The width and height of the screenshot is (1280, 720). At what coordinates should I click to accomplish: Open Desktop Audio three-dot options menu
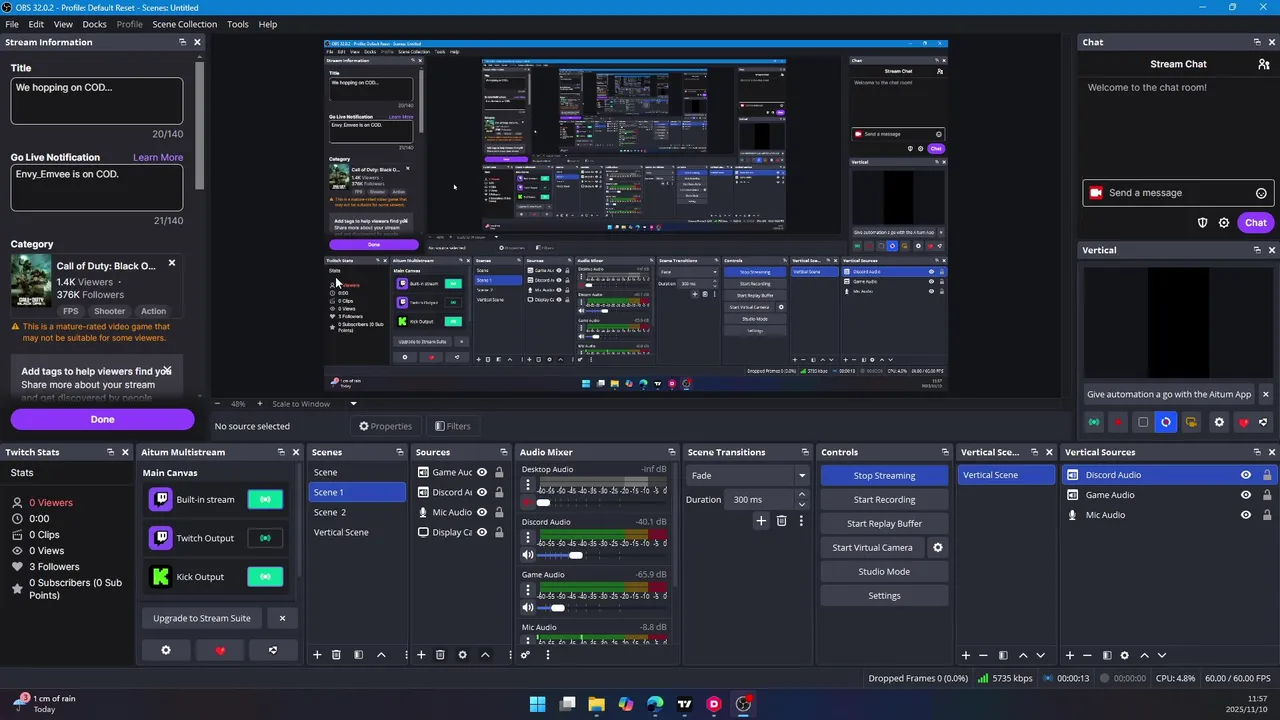[x=528, y=485]
